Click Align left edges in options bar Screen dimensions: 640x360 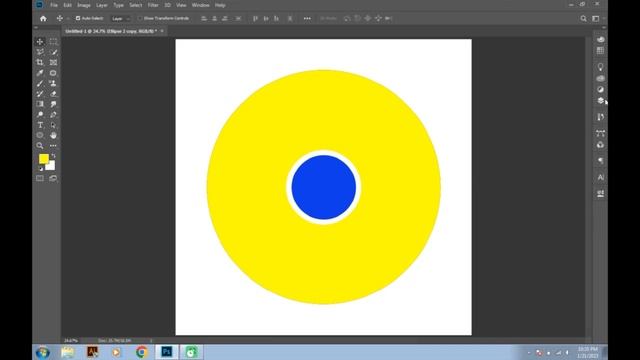tap(204, 18)
